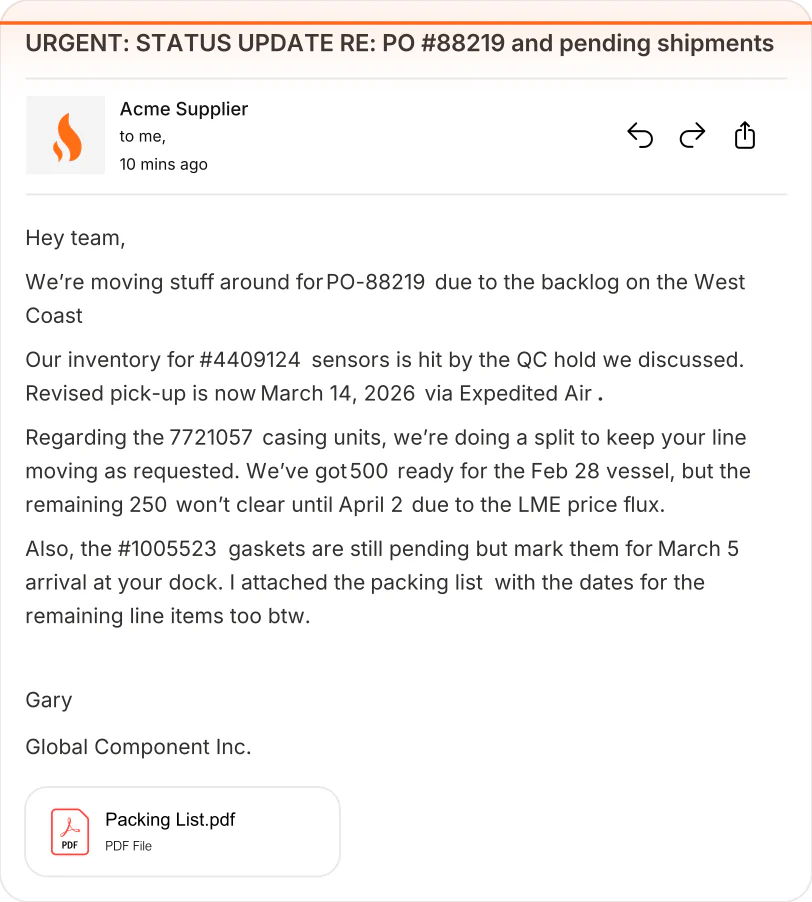Click the Expedited Air text

click(526, 393)
